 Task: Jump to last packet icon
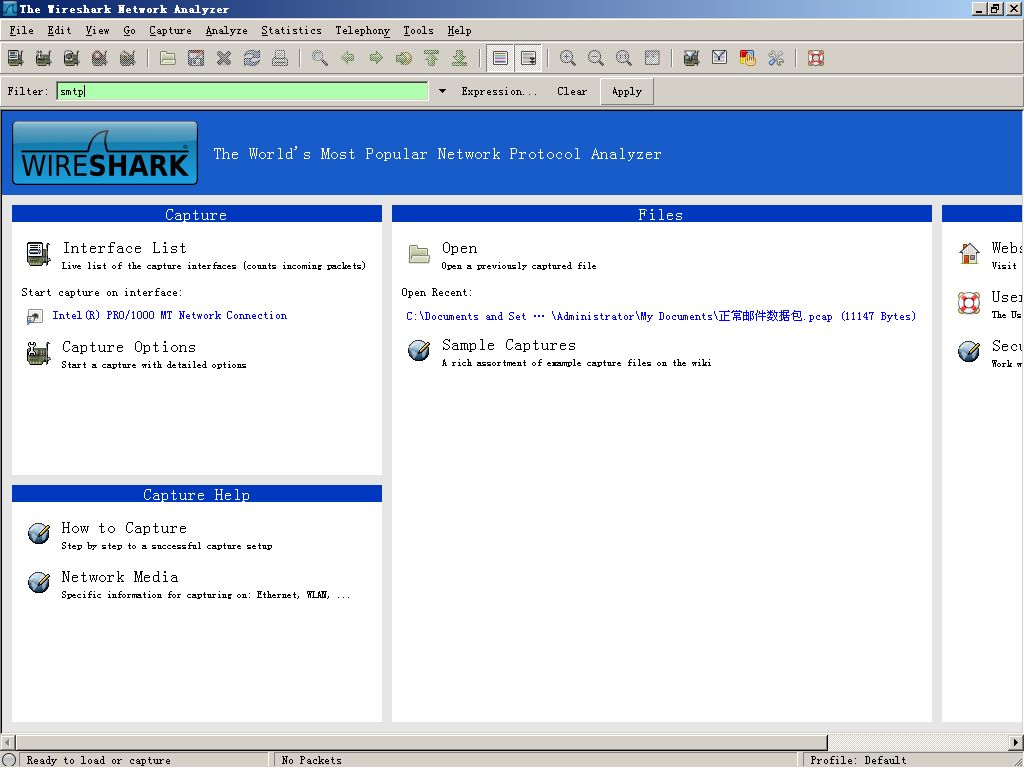460,58
